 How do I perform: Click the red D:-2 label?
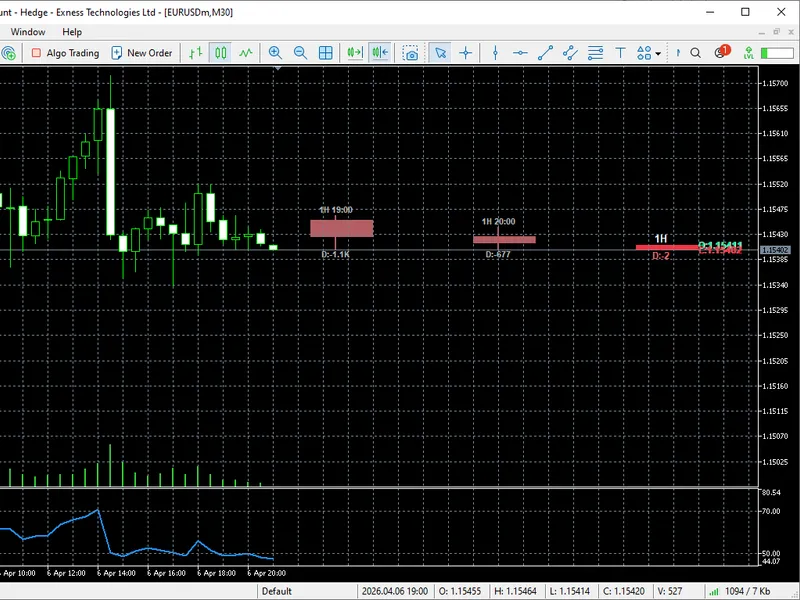coord(661,256)
